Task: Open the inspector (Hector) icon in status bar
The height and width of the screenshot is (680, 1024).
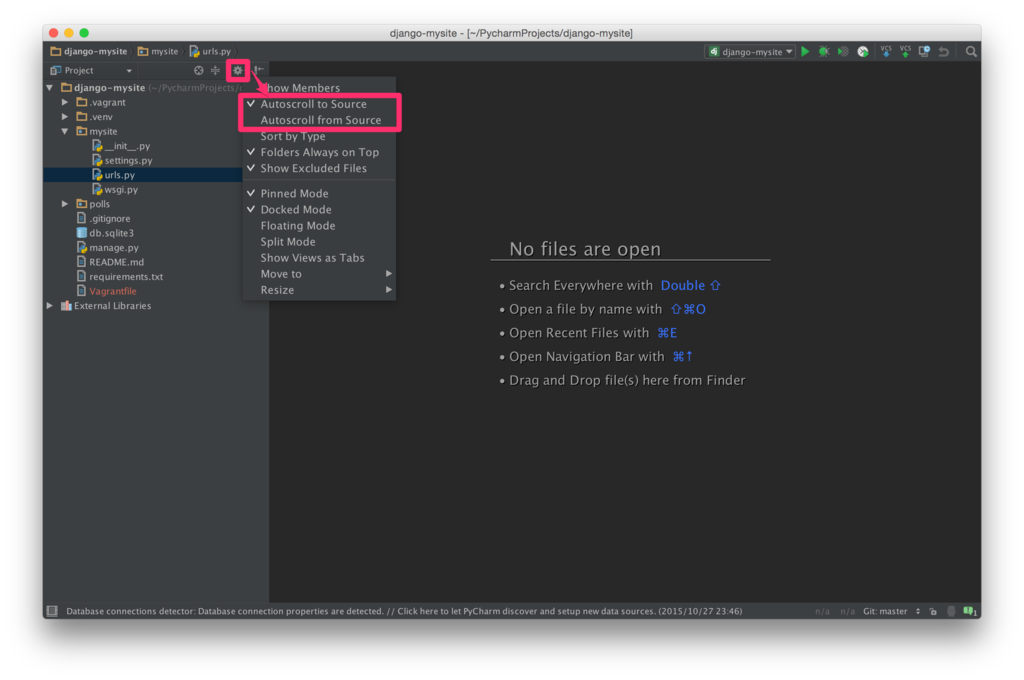Action: 951,611
